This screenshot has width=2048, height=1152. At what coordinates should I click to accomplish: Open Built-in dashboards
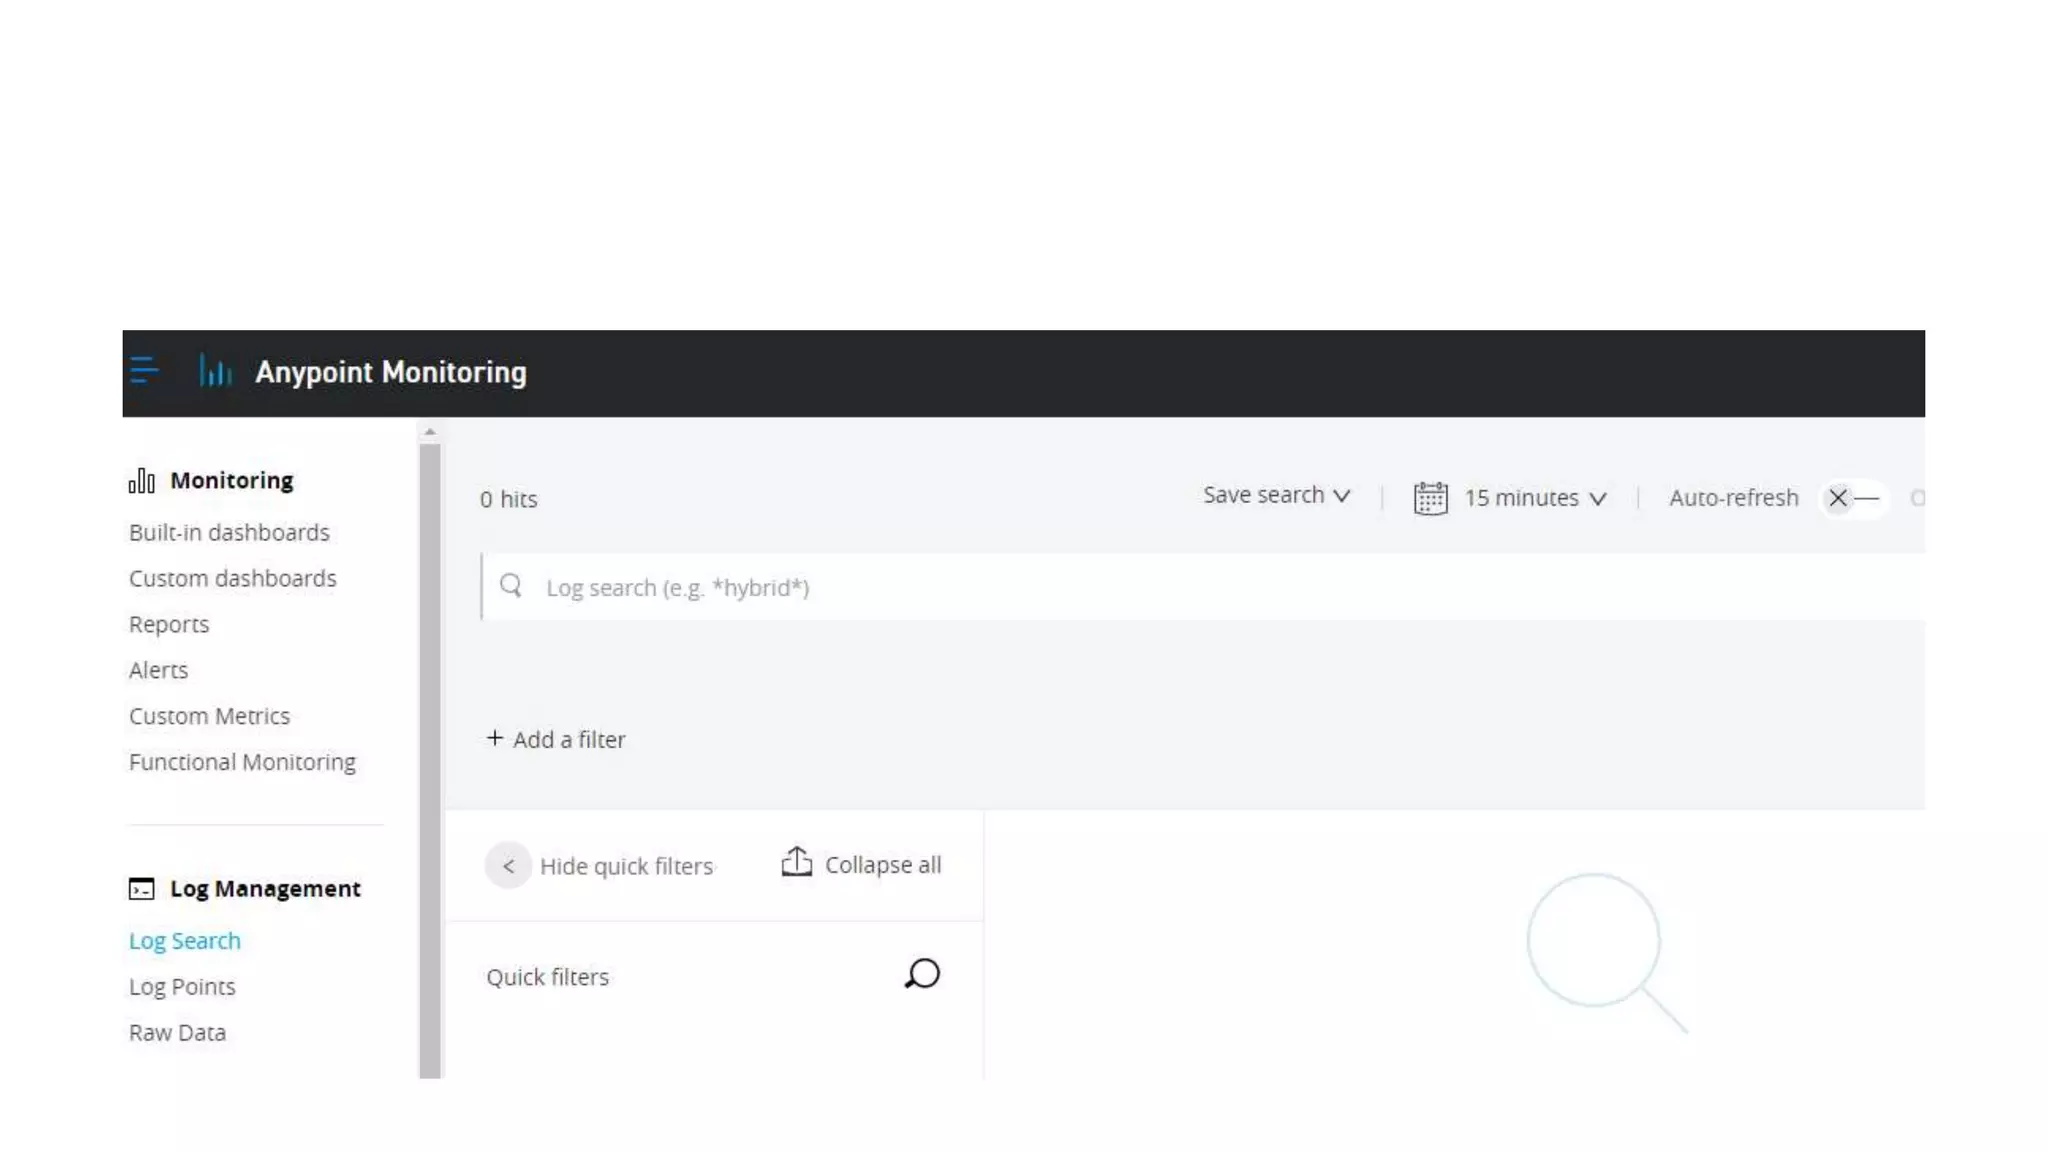[229, 532]
